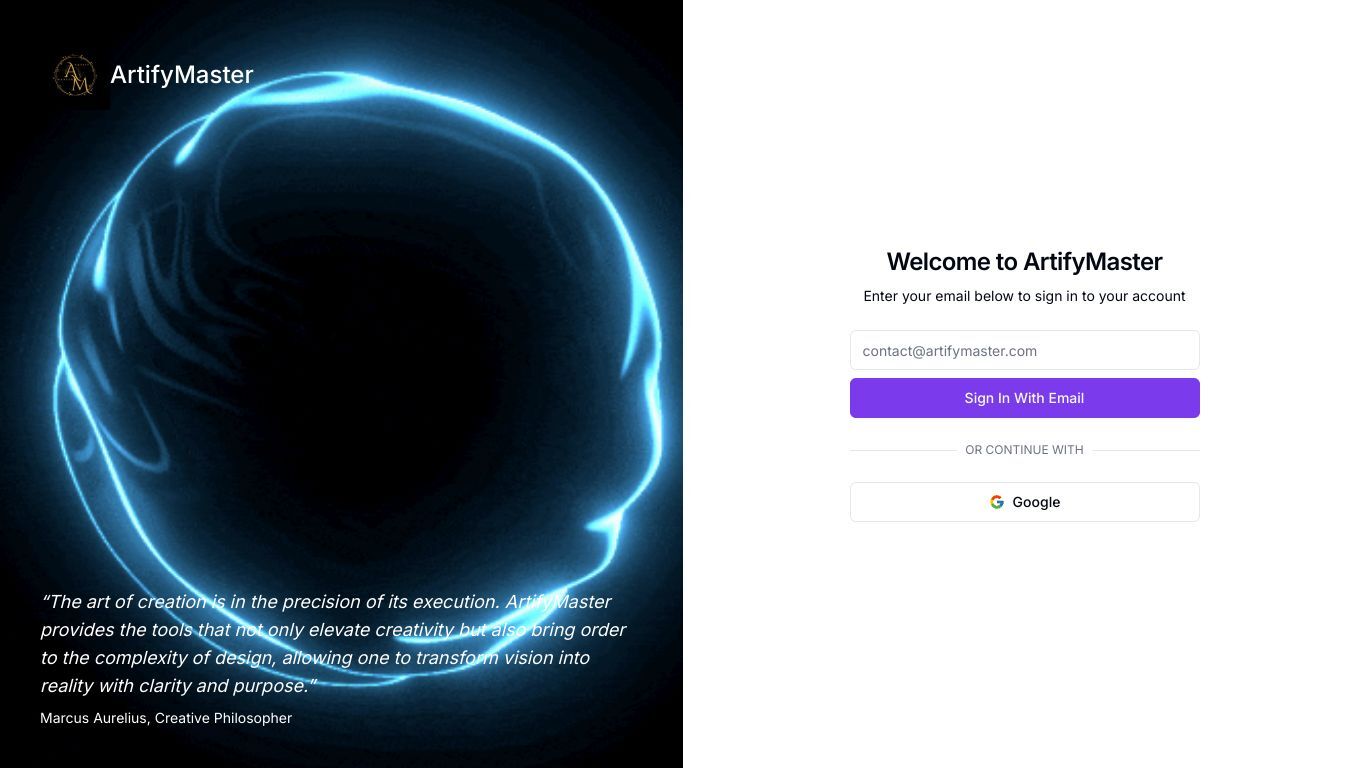Click the quote line starting to the complexity
Screen dimensions: 1366x768
tap(315, 658)
